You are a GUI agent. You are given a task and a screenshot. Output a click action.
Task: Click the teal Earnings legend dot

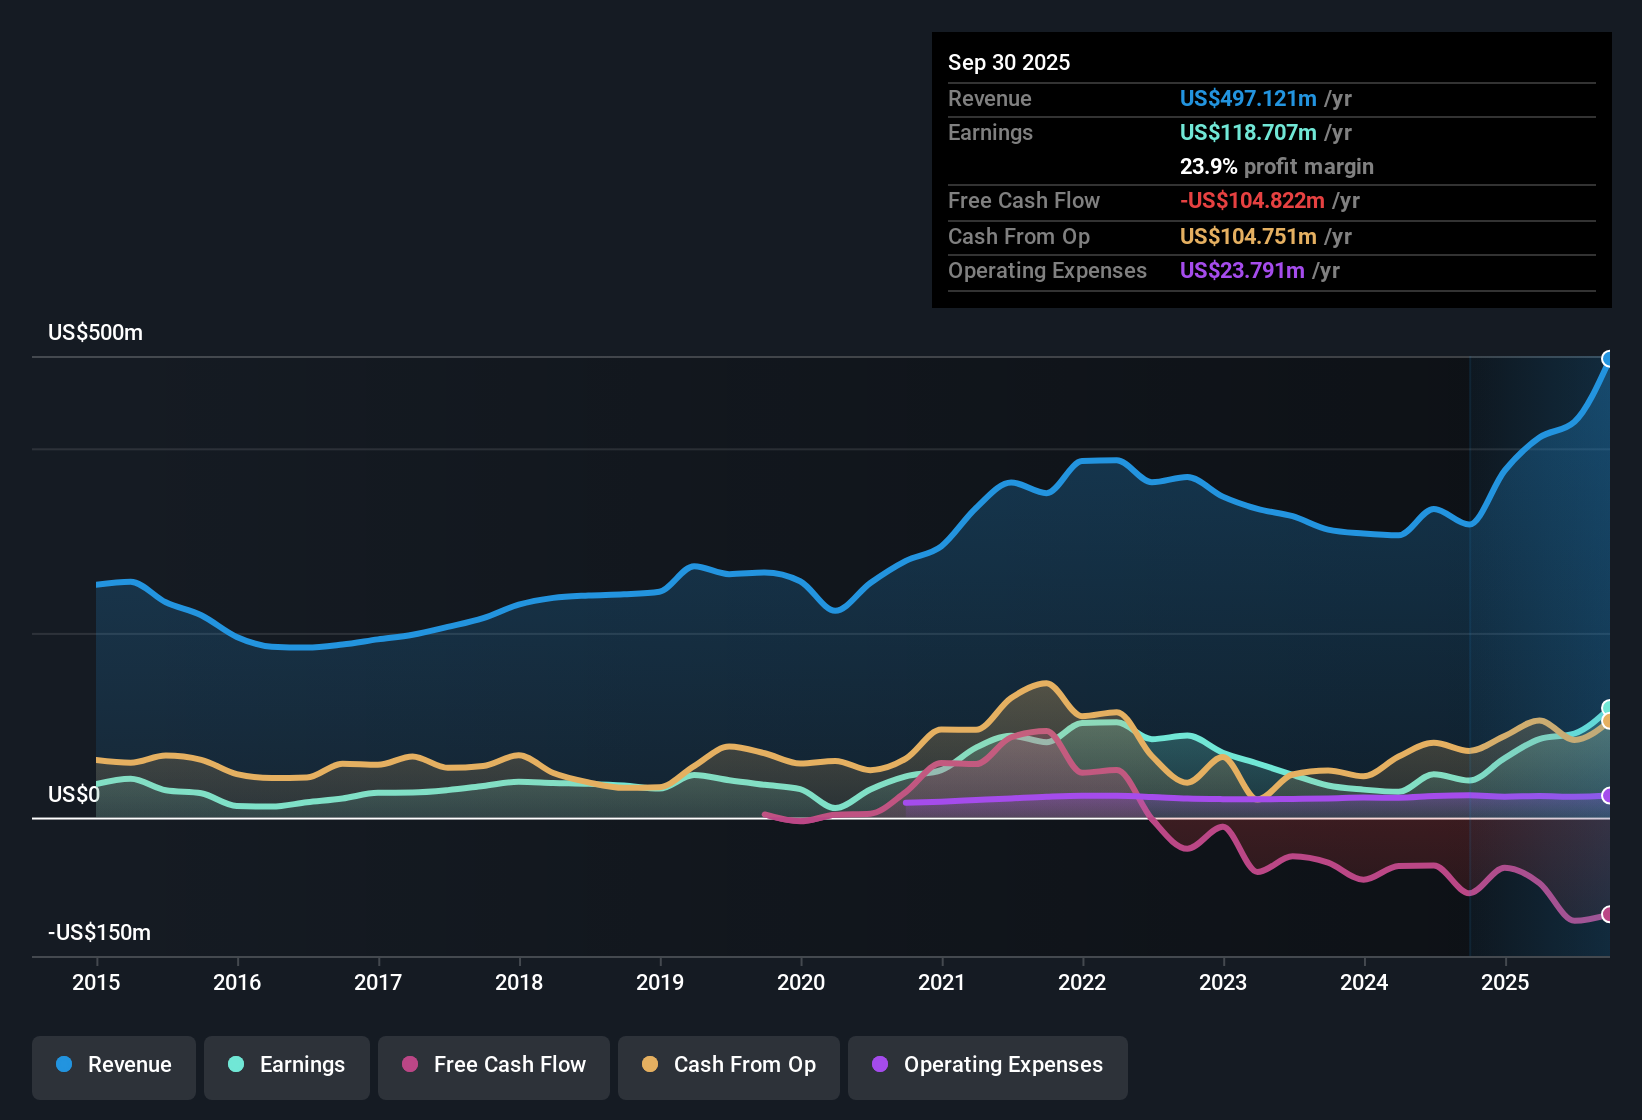point(236,1065)
